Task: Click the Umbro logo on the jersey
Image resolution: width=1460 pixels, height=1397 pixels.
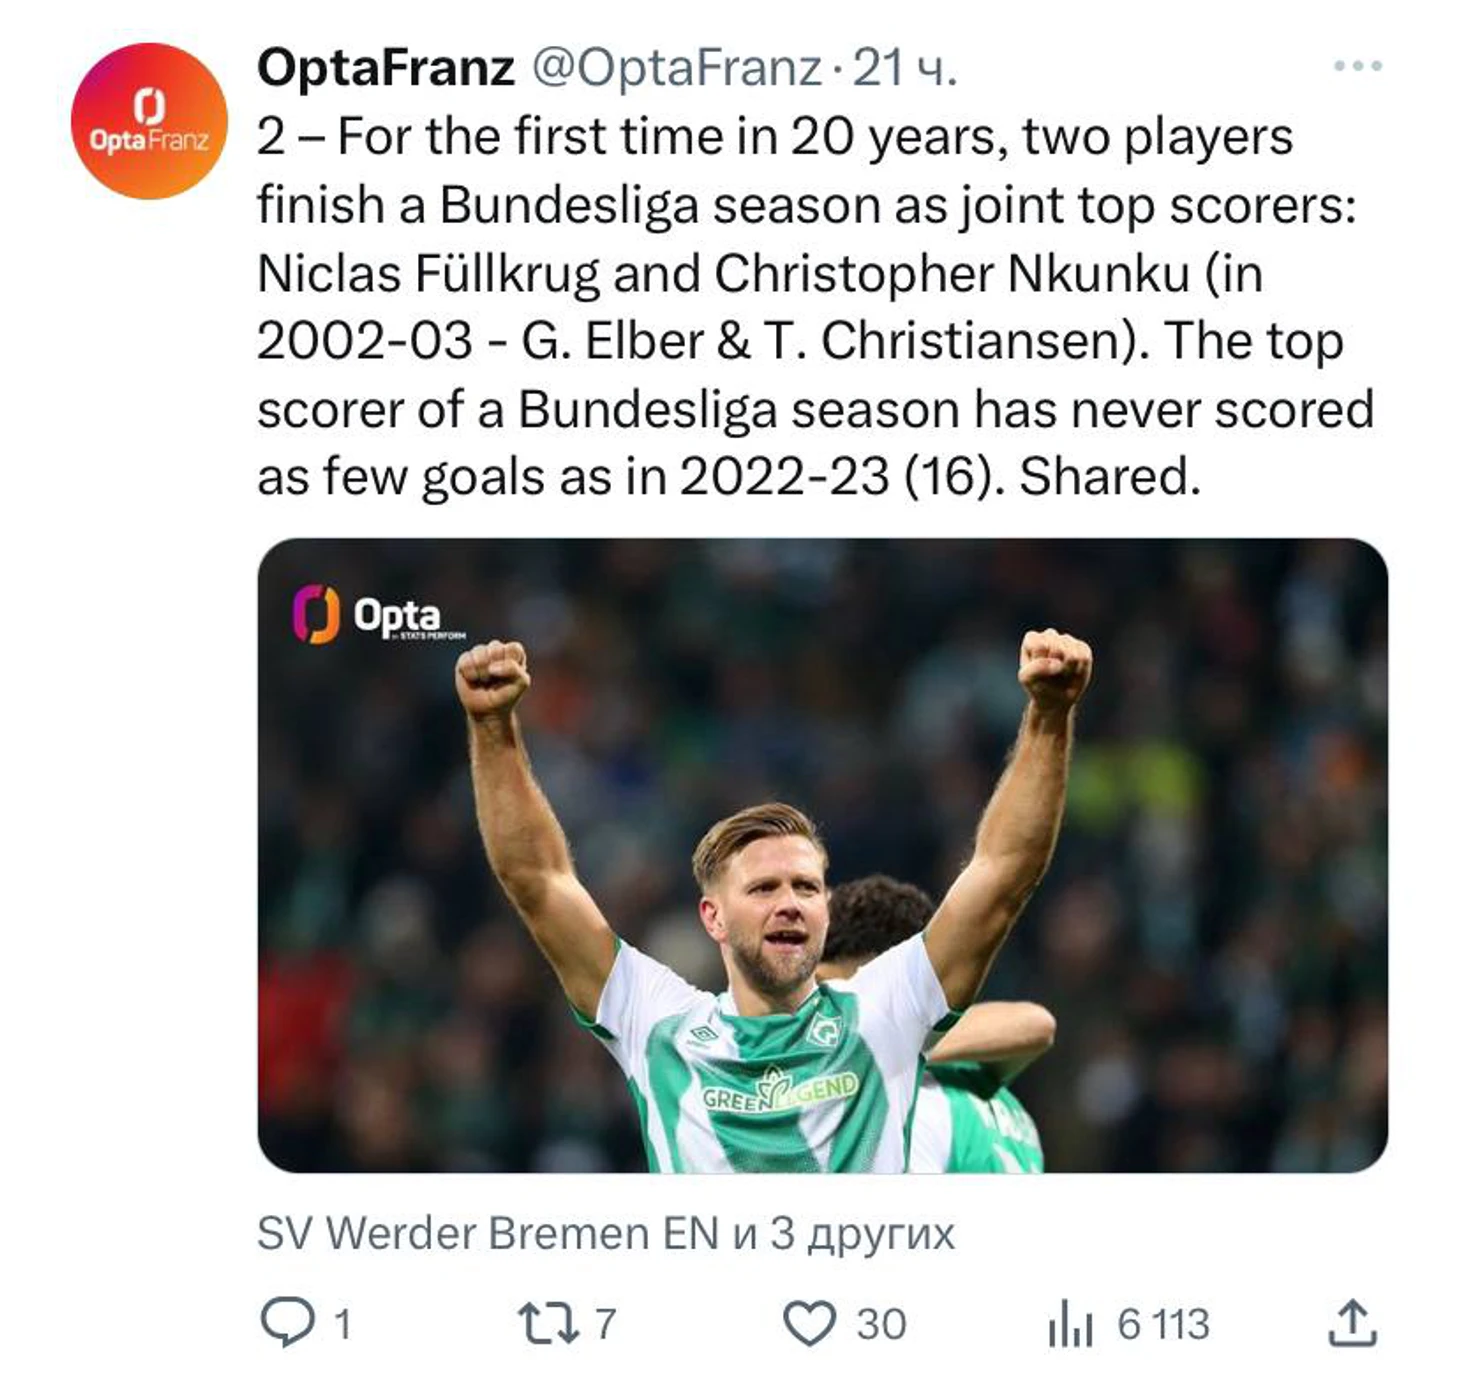Action: pos(704,1036)
